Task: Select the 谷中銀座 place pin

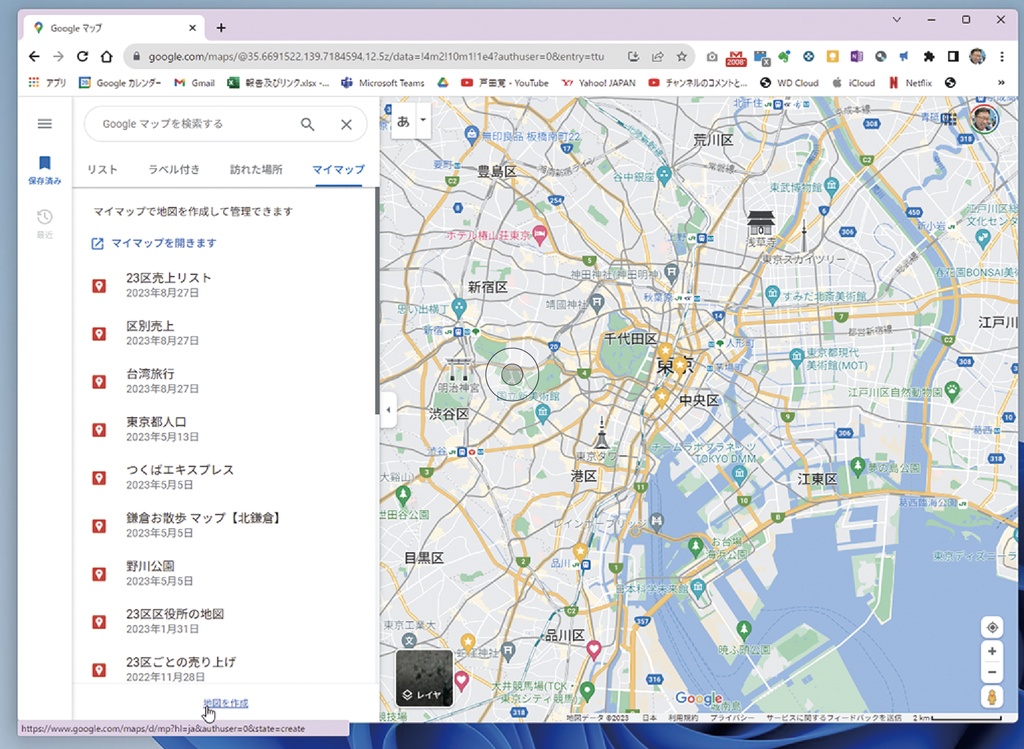Action: point(664,174)
